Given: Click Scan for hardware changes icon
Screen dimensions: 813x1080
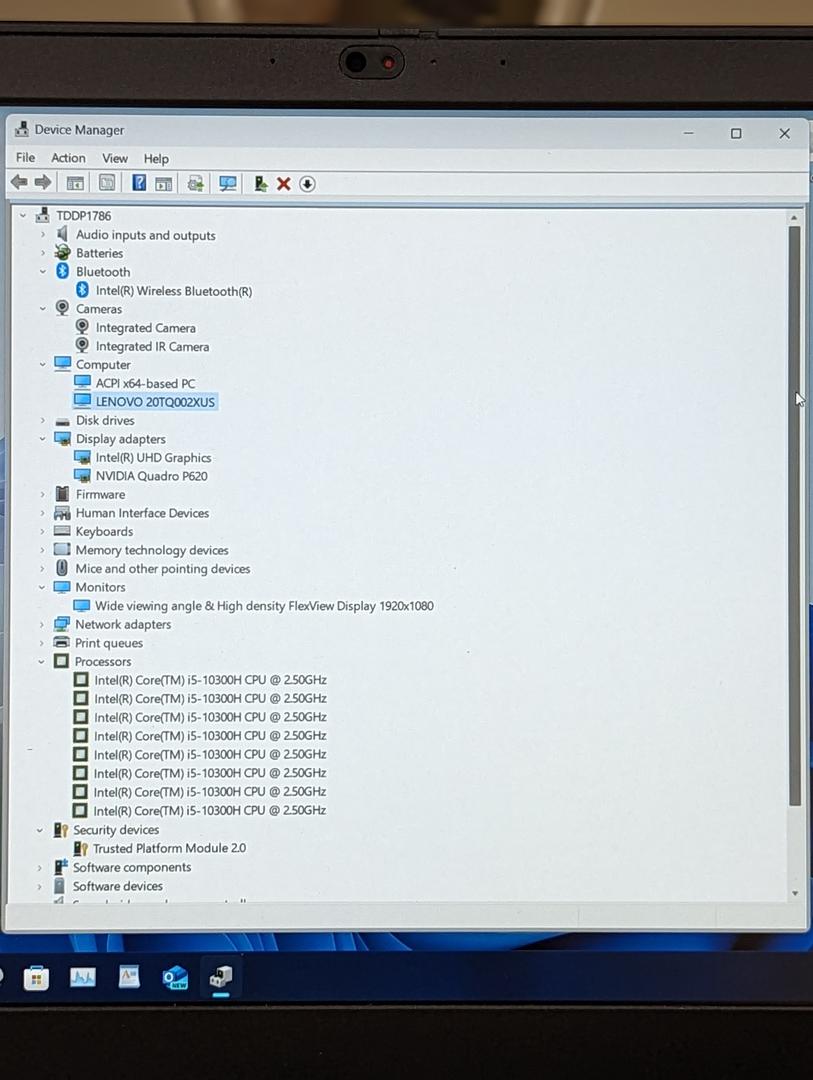Looking at the screenshot, I should 227,184.
